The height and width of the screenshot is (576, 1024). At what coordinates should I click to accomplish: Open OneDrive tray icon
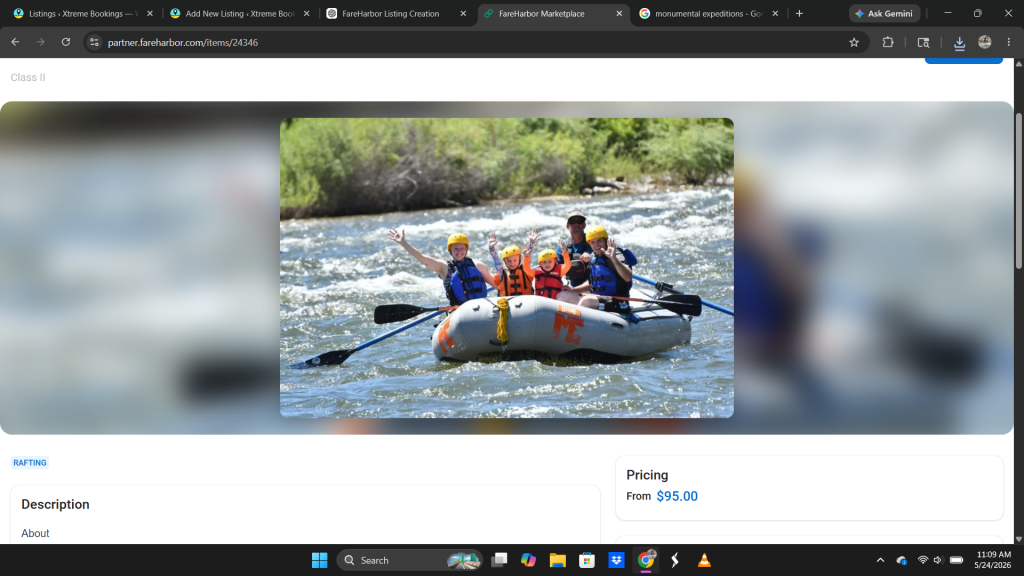pyautogui.click(x=902, y=560)
